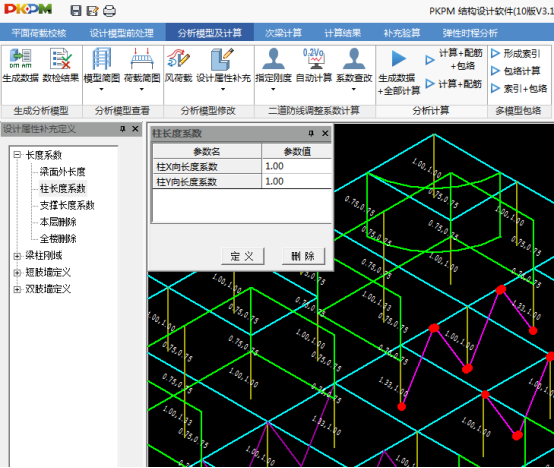Close the 柱长度系数 dialog
The width and height of the screenshot is (554, 468).
point(325,133)
